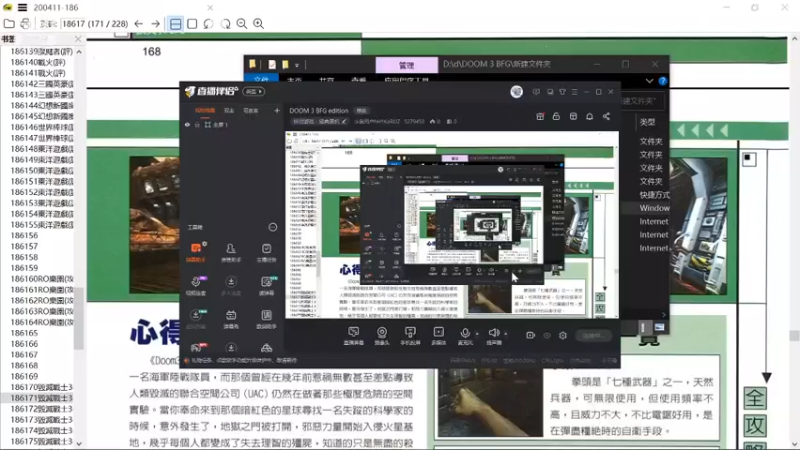Mute the microphone in streaming toolbar
The image size is (800, 450).
pos(465,335)
